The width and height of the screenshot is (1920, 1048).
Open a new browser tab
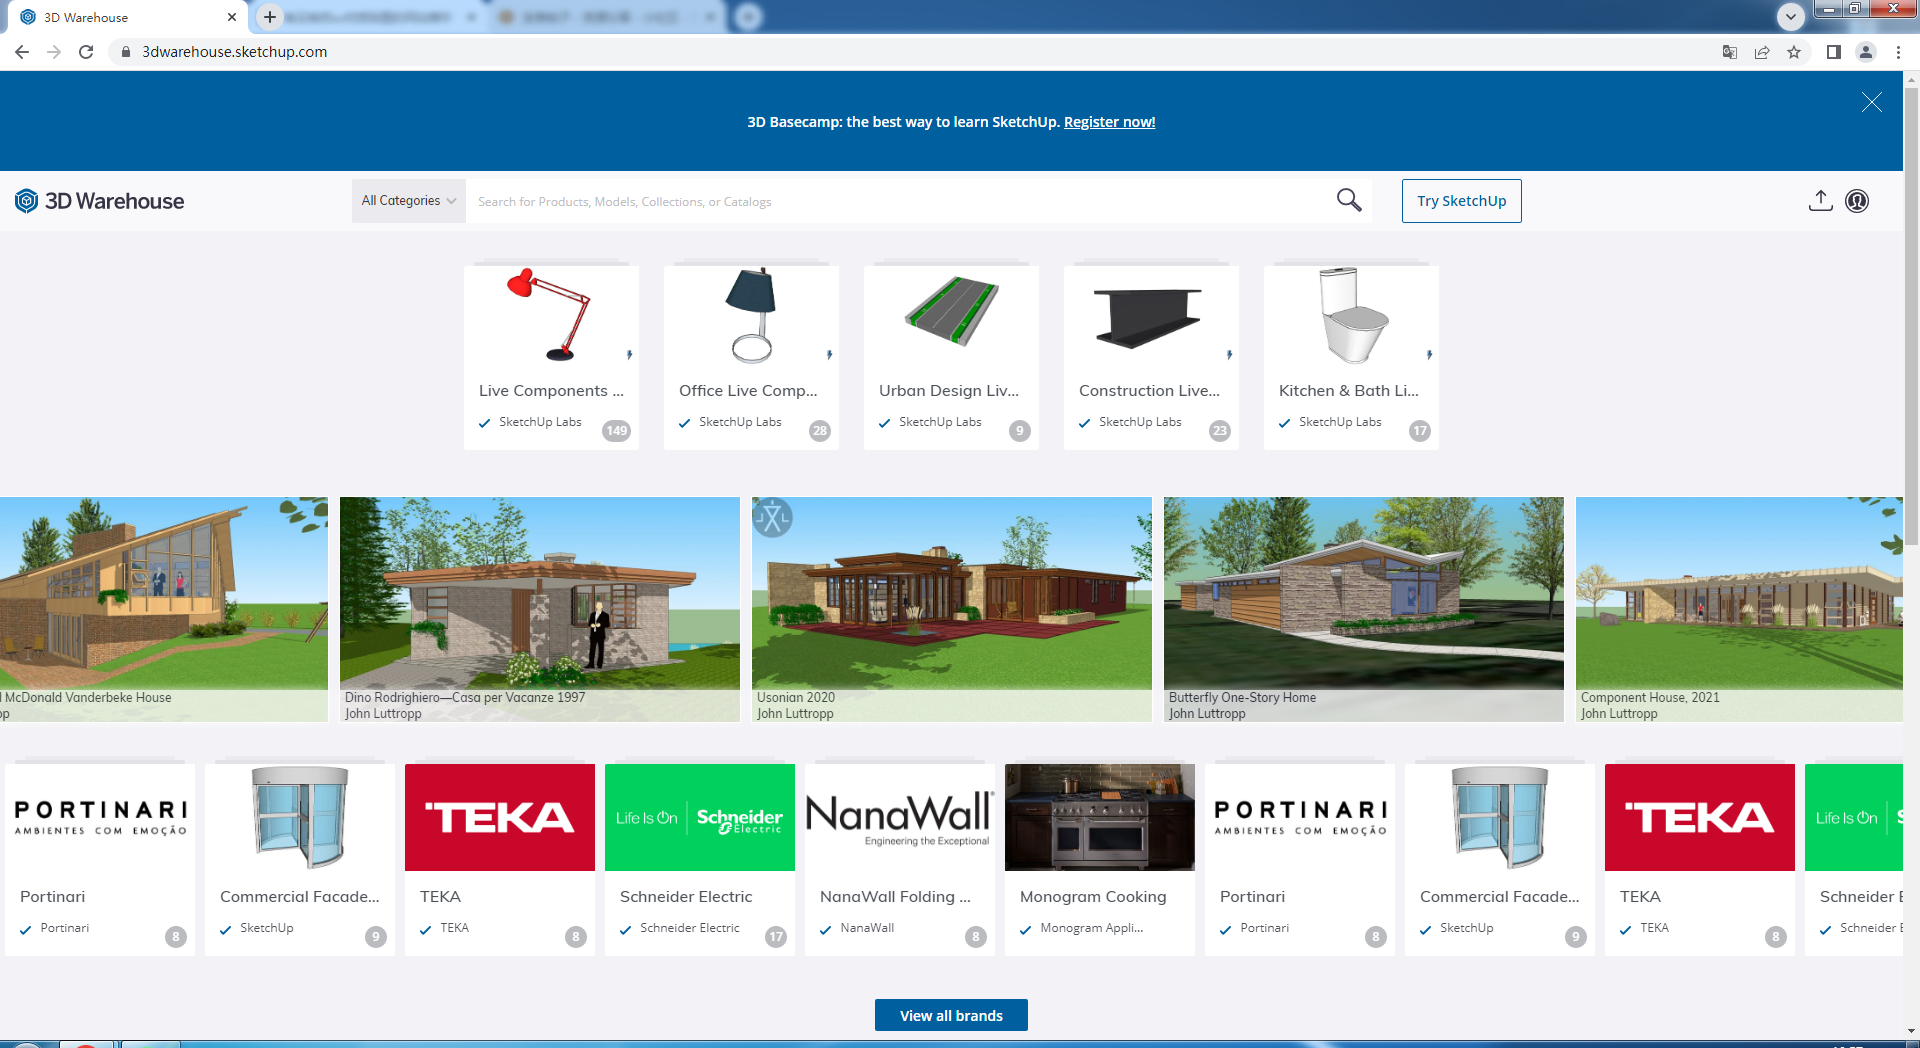coord(270,17)
